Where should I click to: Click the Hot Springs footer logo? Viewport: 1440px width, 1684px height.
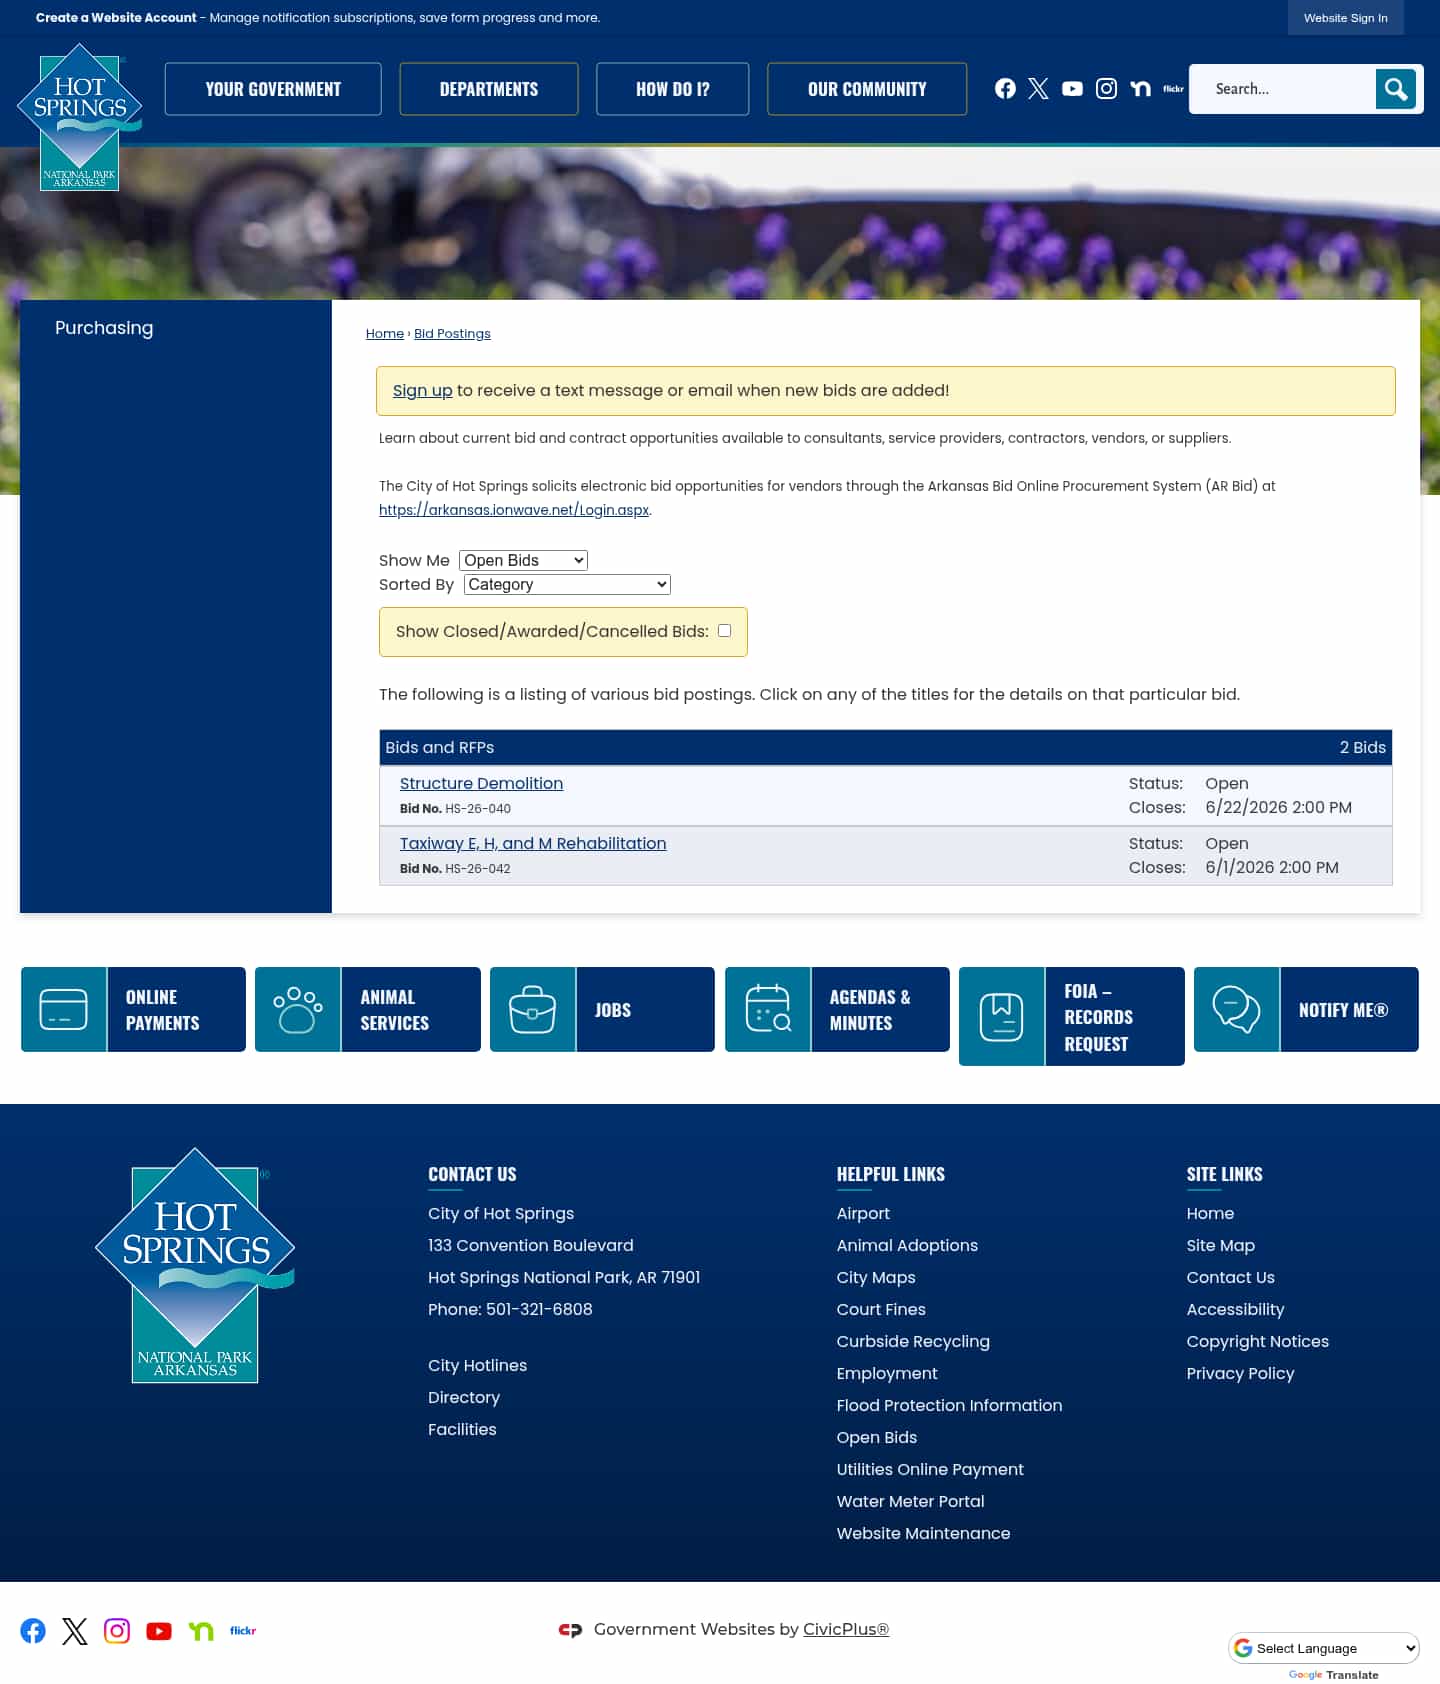tap(195, 1265)
